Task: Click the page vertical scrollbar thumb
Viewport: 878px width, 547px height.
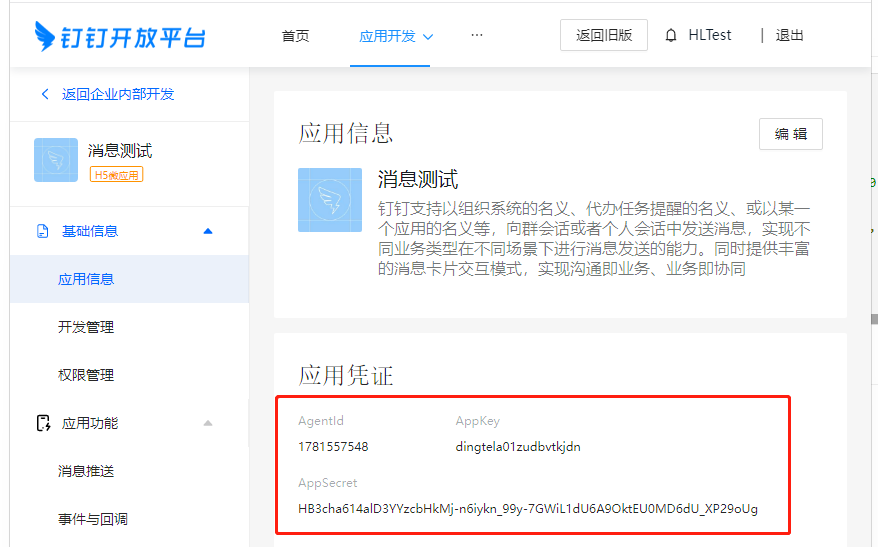Action: [874, 319]
